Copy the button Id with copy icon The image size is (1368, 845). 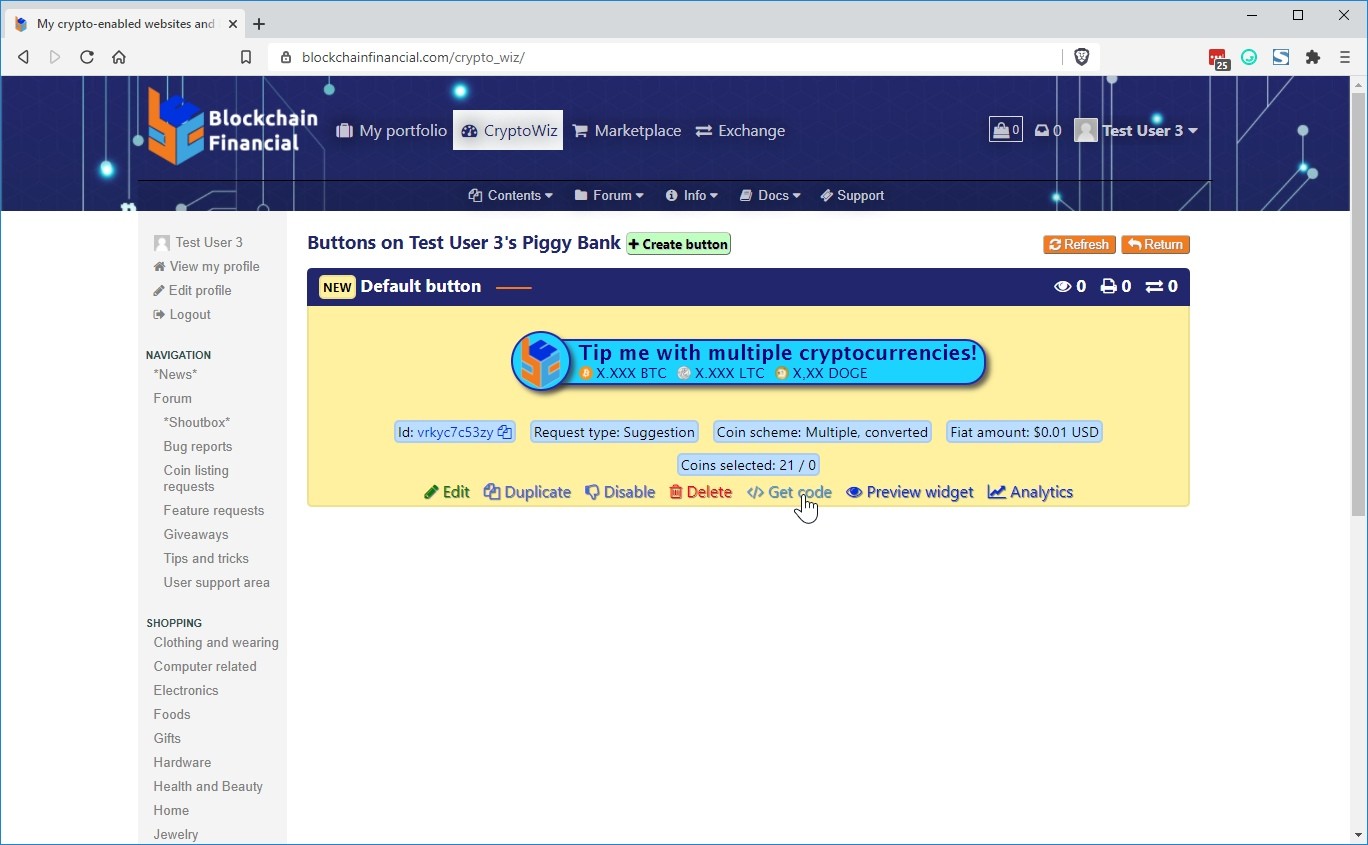505,432
